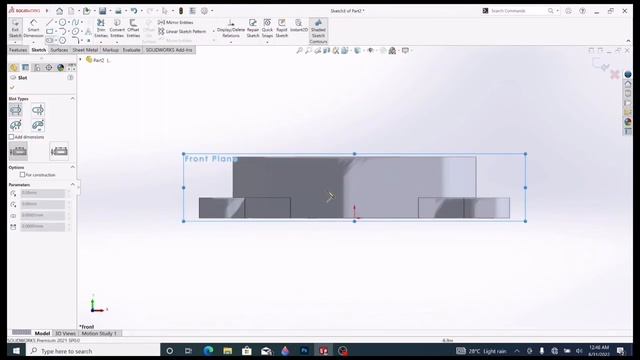Image resolution: width=640 pixels, height=360 pixels.
Task: Select overall slot length option
Action: point(59,151)
